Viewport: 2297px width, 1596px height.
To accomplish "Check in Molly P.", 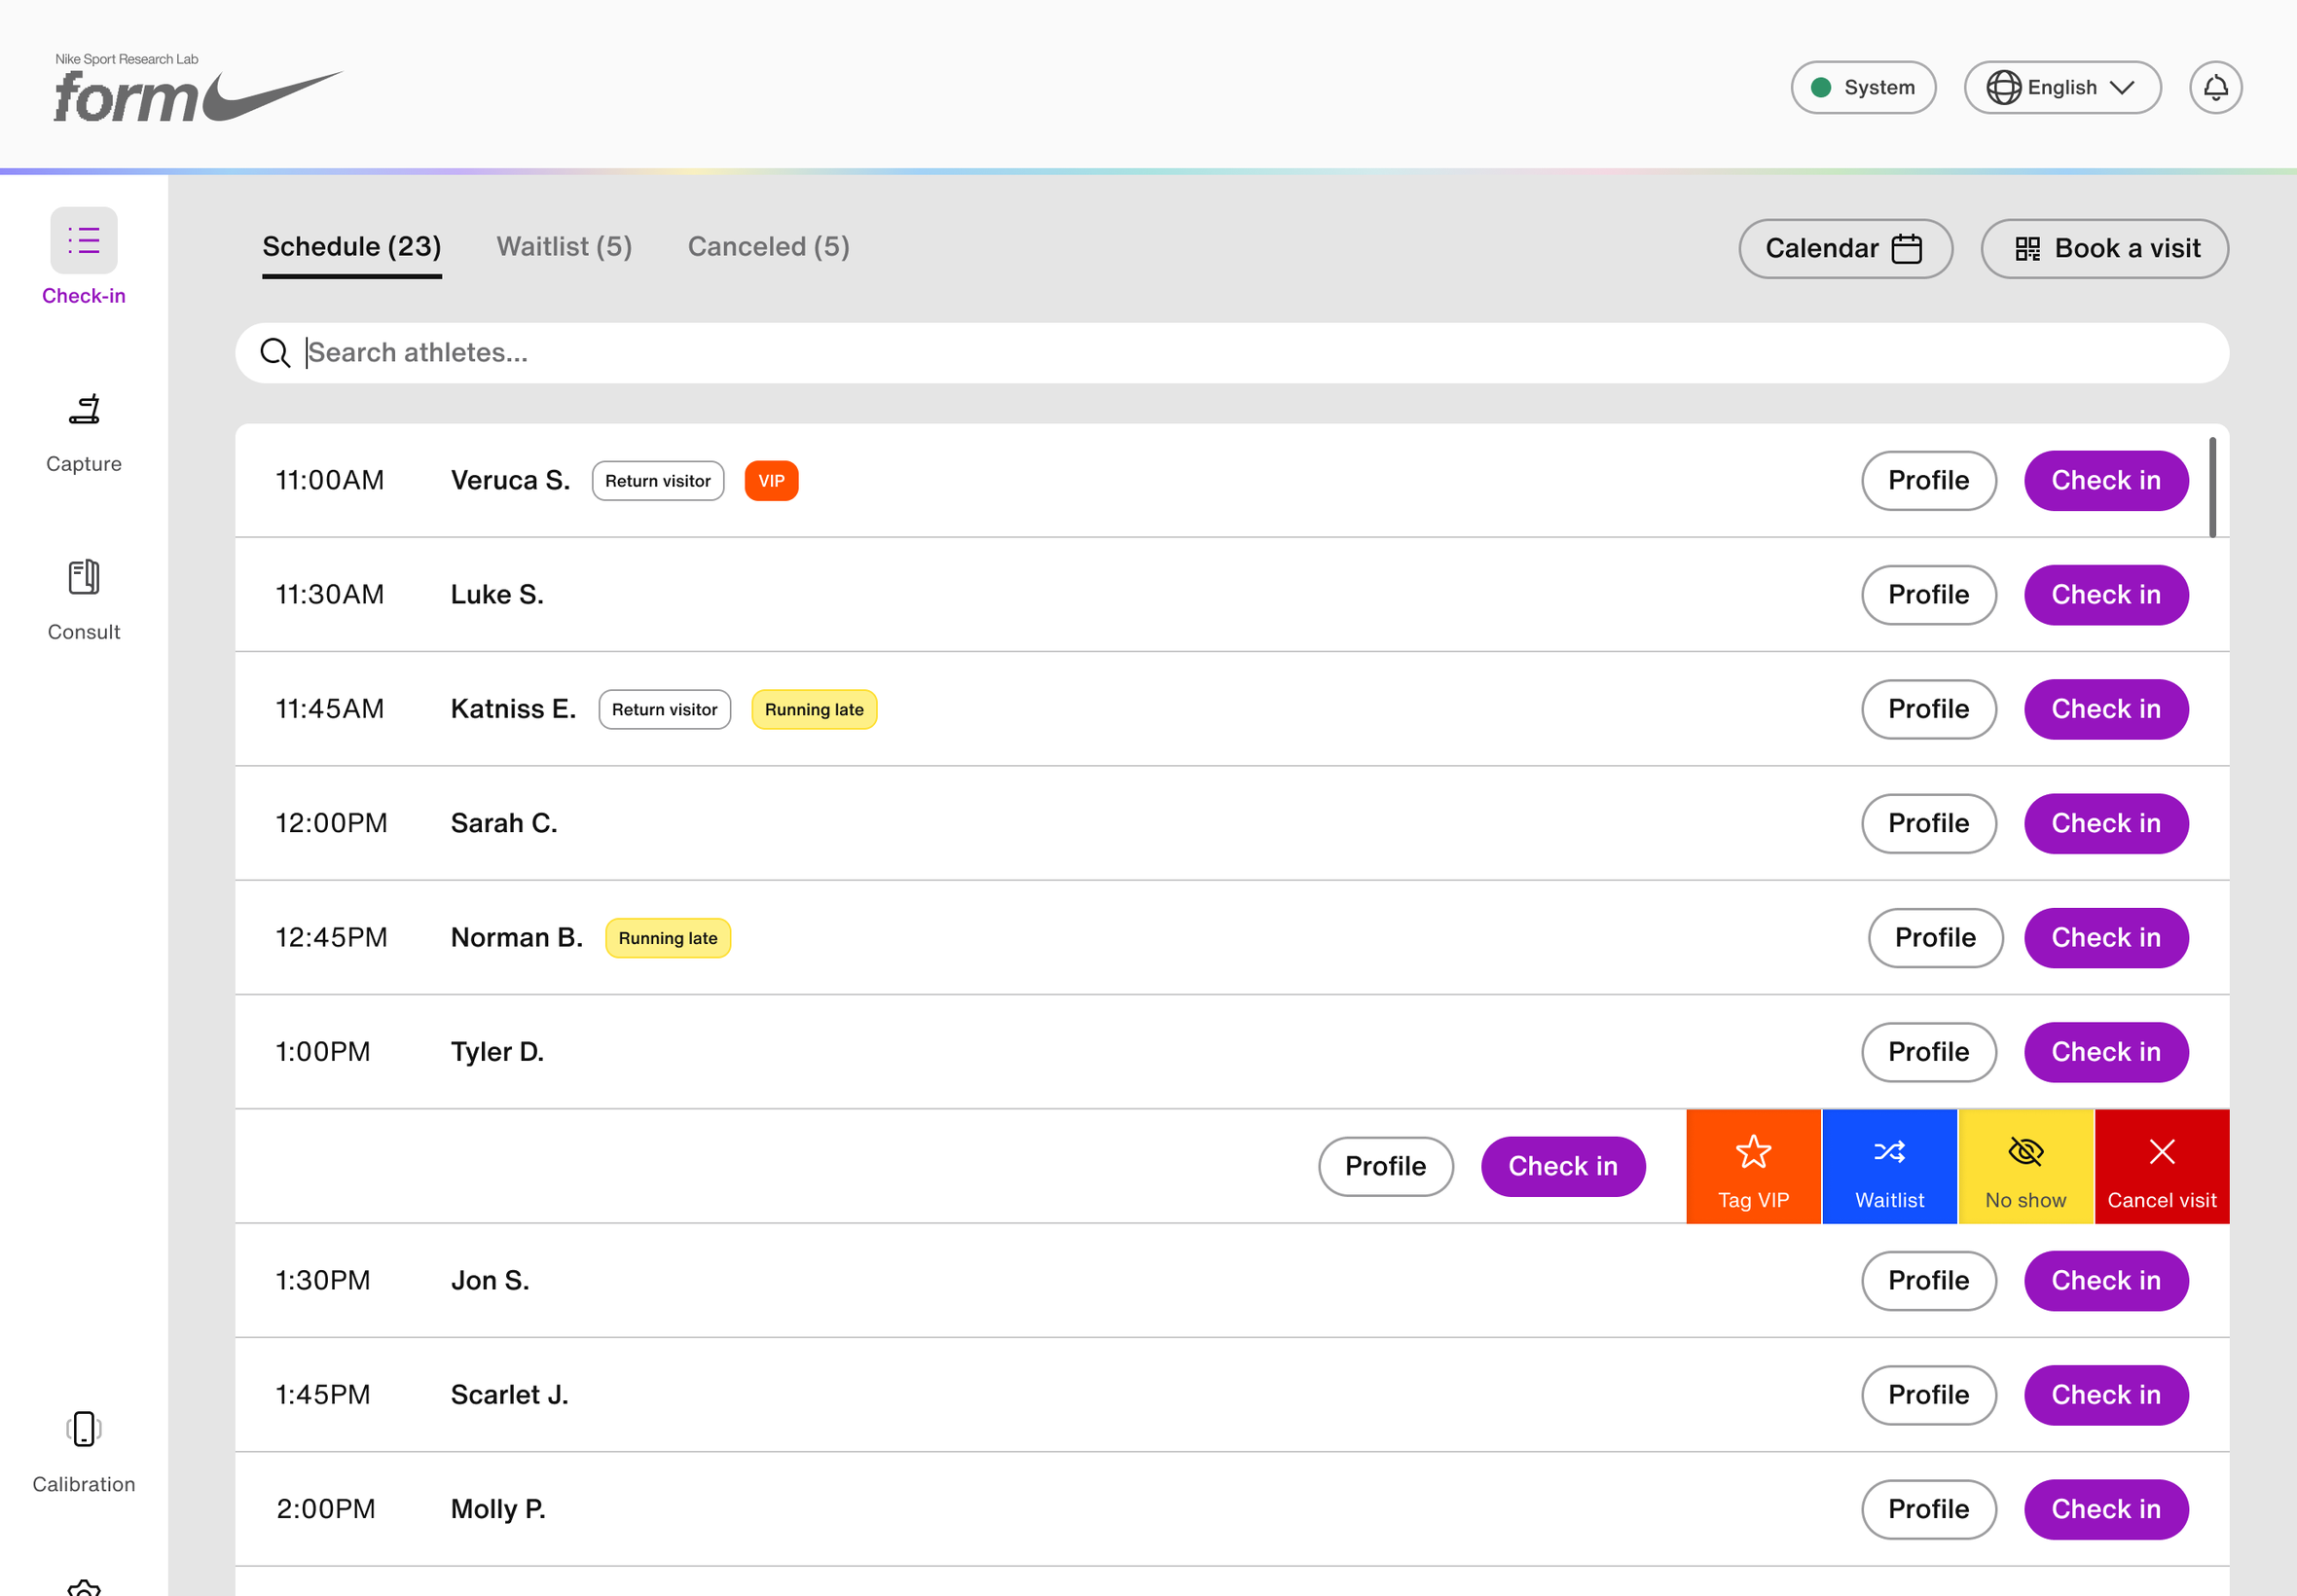I will pyautogui.click(x=2106, y=1509).
